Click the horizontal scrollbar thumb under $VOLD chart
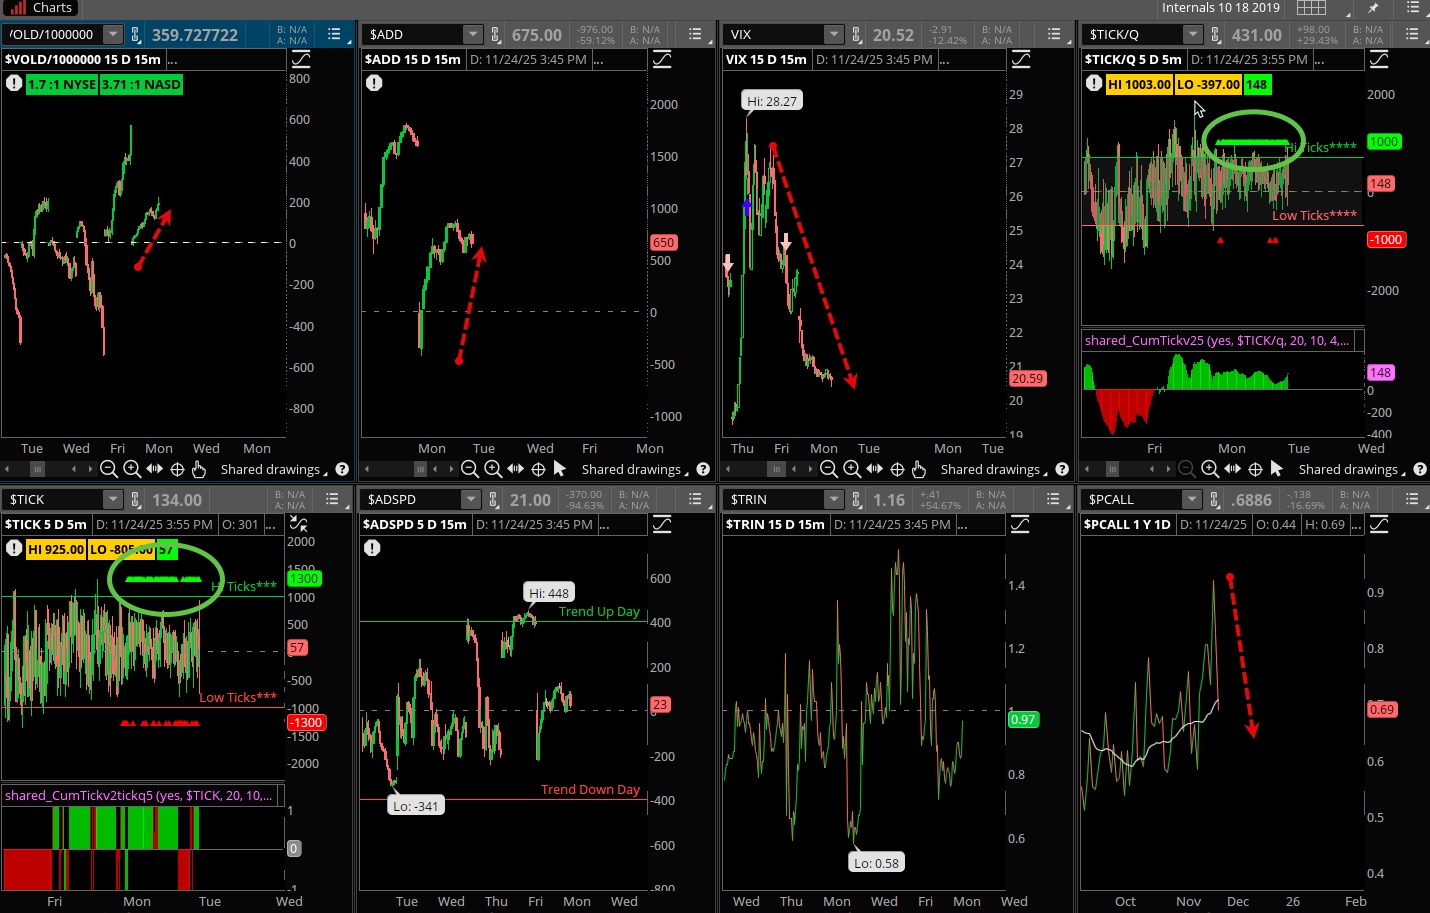Screen dimensions: 1430x913 [37, 469]
